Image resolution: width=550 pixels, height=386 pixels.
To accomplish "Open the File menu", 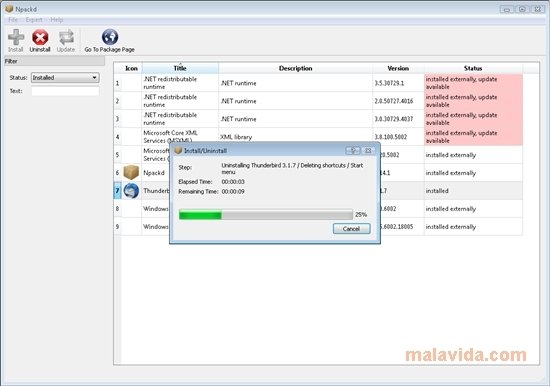I will [x=13, y=20].
